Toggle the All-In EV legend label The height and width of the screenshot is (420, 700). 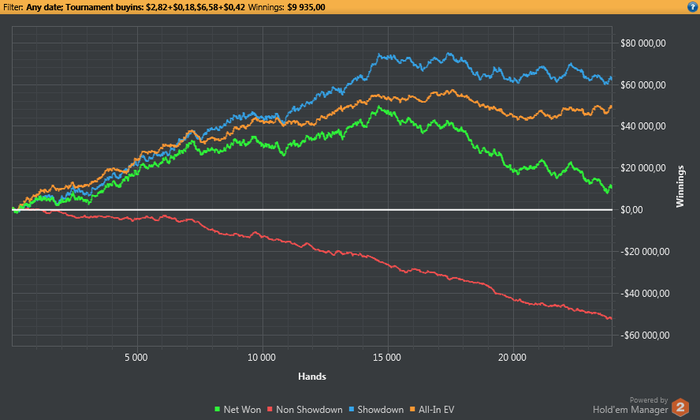[436, 409]
